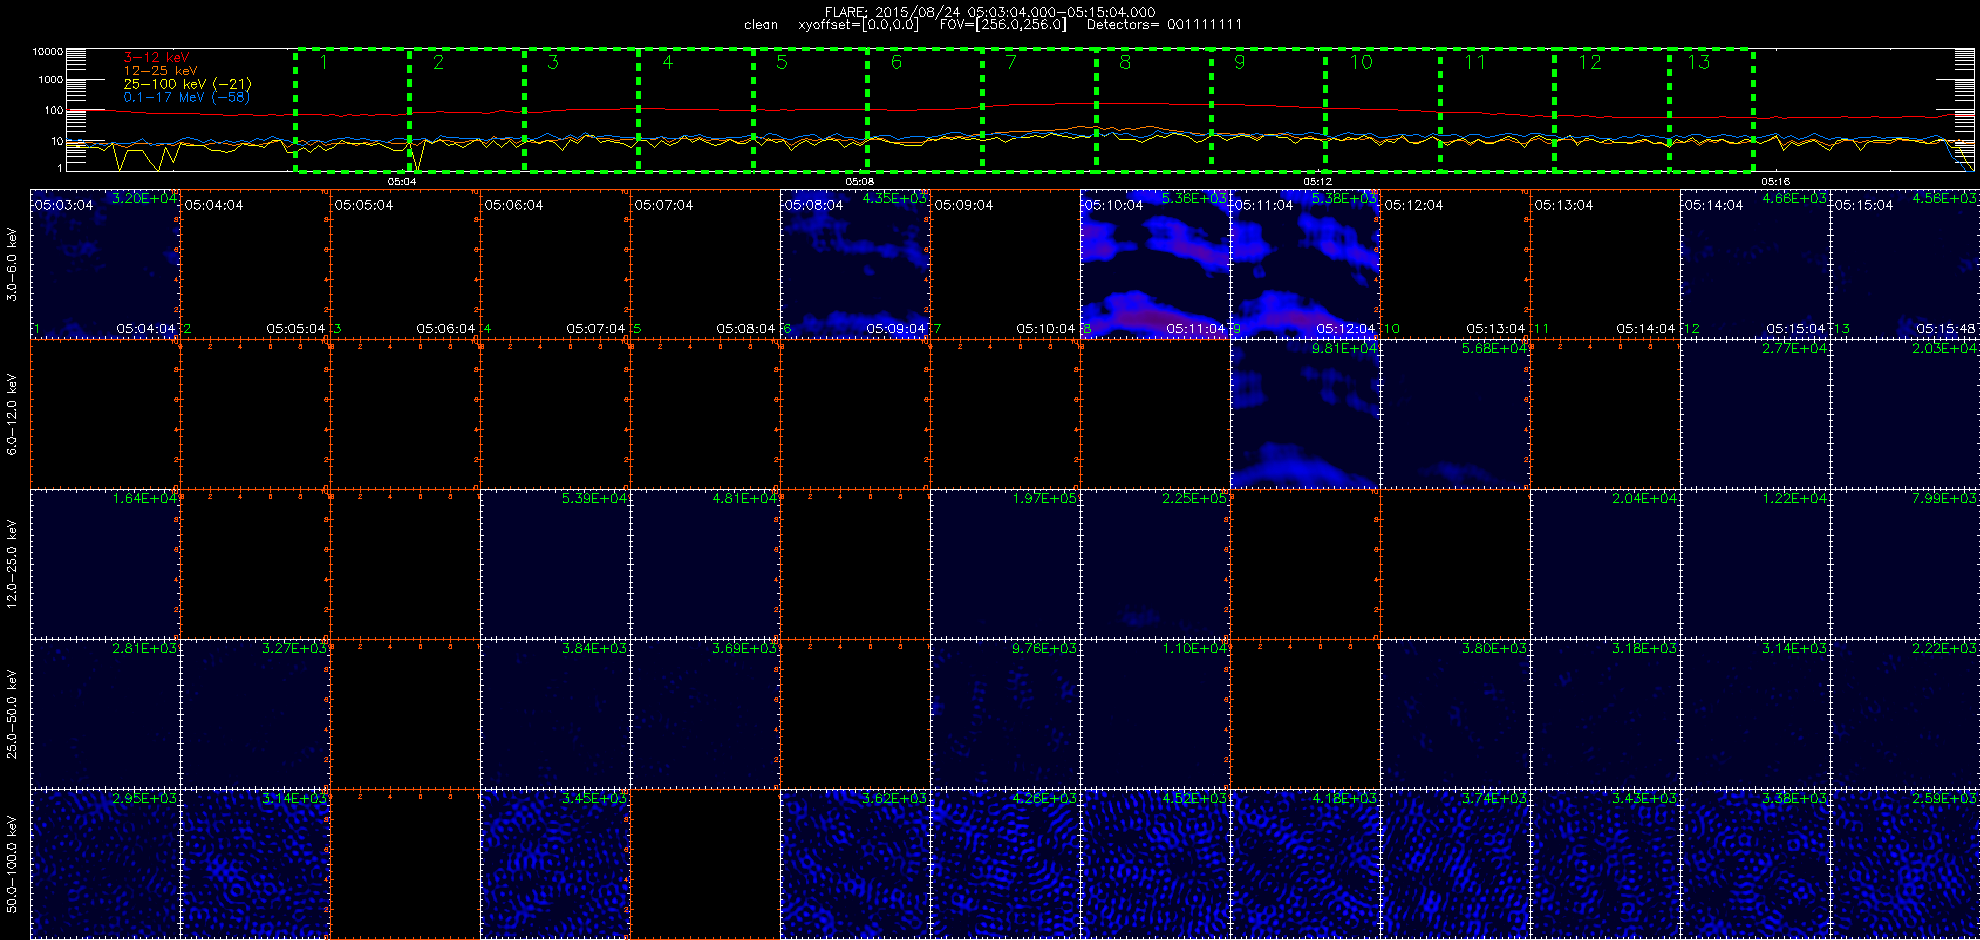Open the 3-6 keV image ending 05:15:48
The image size is (1980, 940).
[x=1905, y=264]
